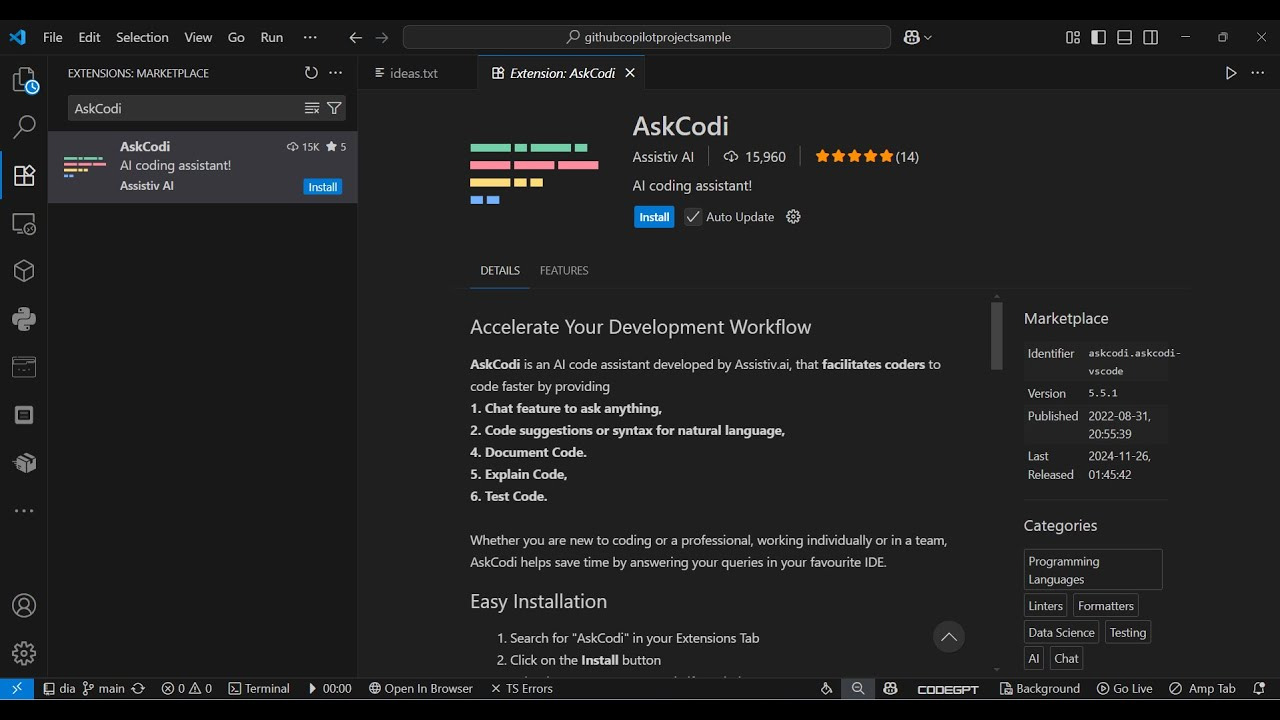This screenshot has height=720, width=1280.
Task: Toggle the secondary side bar
Action: coord(1151,37)
